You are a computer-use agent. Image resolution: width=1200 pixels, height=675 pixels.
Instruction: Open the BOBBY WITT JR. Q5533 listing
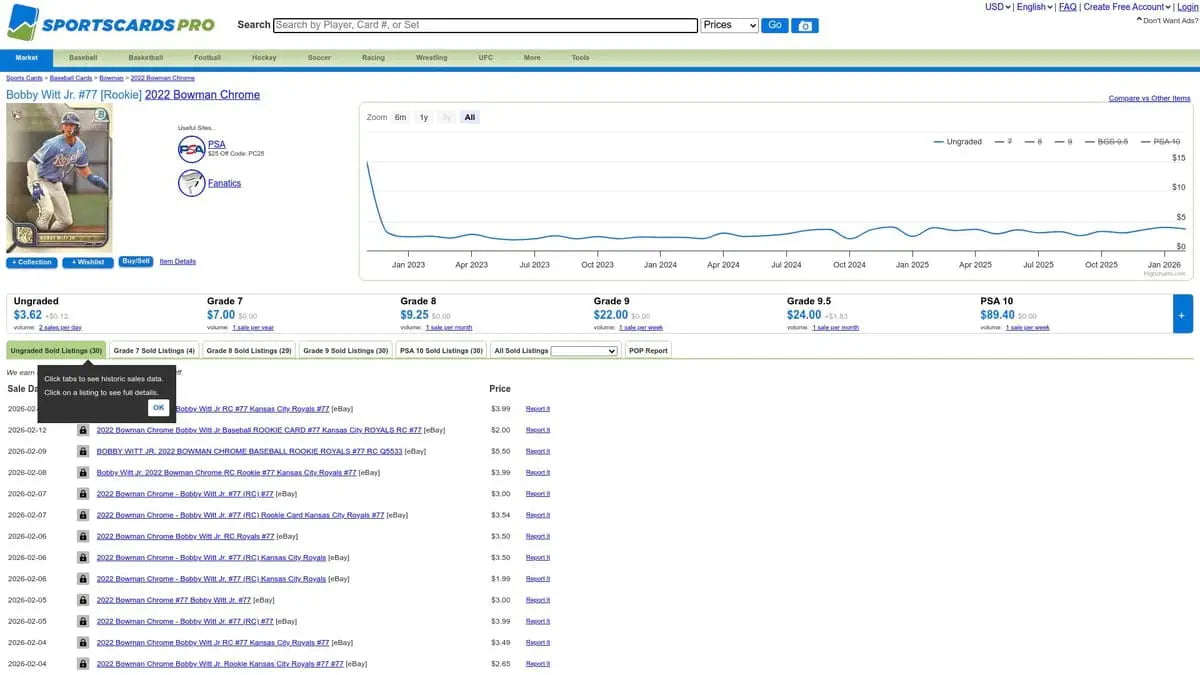point(249,451)
